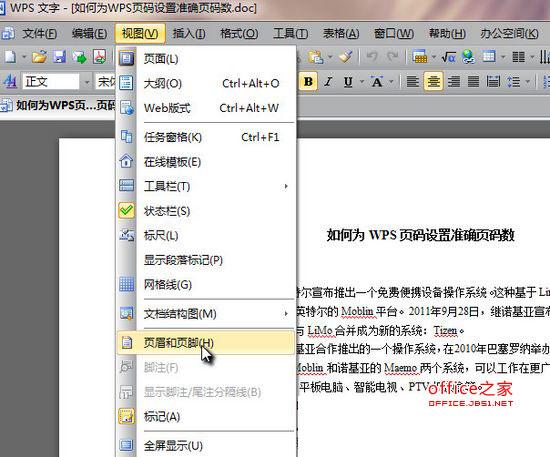This screenshot has height=457, width=550.
Task: Click the Insert formula square-root icon
Action: tap(448, 56)
